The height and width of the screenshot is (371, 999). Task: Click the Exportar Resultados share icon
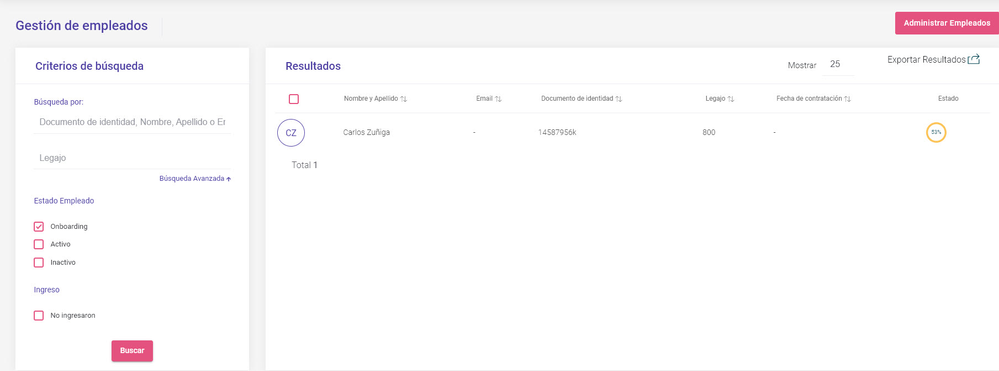(x=974, y=60)
